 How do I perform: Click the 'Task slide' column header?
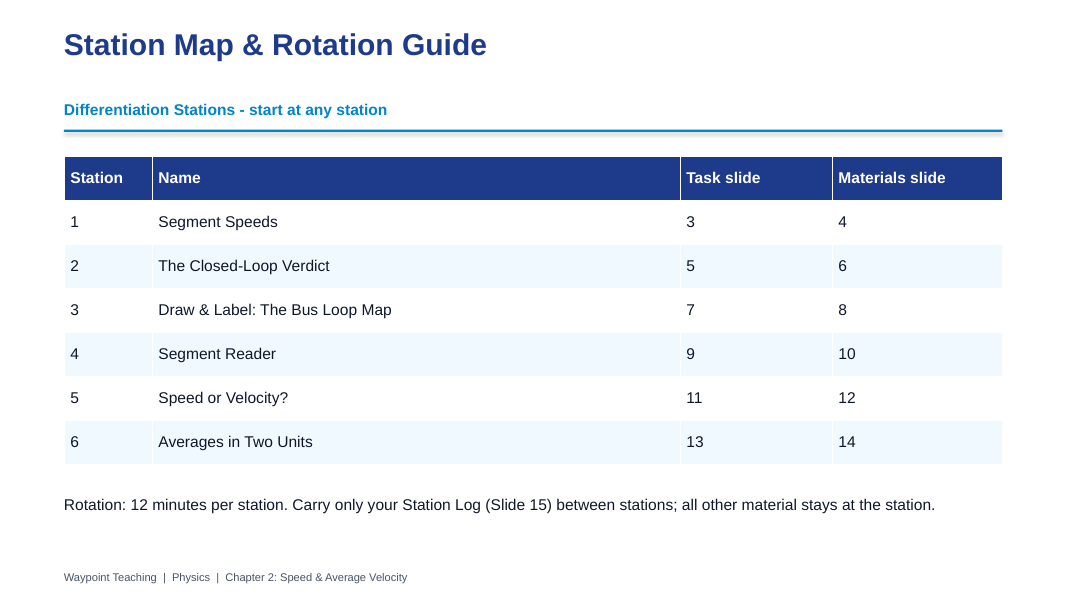[756, 178]
